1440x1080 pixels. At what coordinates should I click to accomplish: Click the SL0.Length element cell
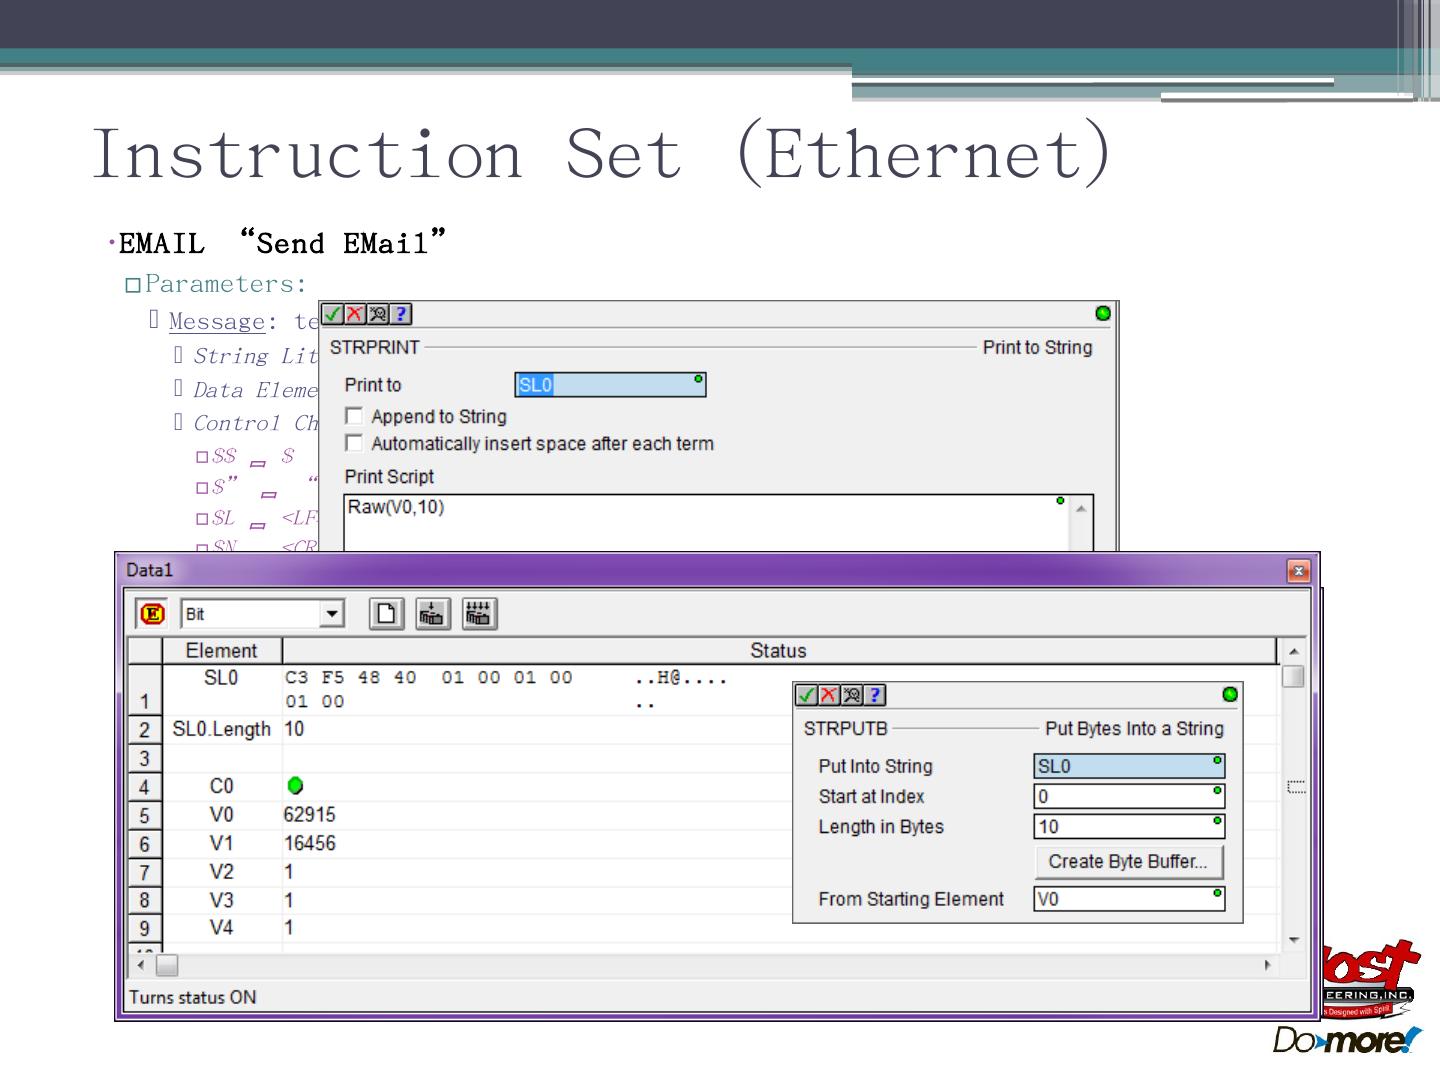[222, 730]
